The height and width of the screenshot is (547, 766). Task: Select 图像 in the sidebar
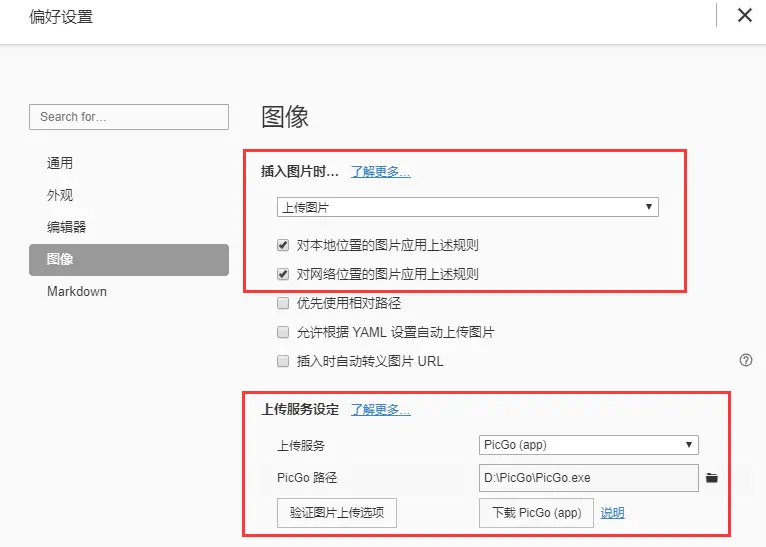pos(129,260)
